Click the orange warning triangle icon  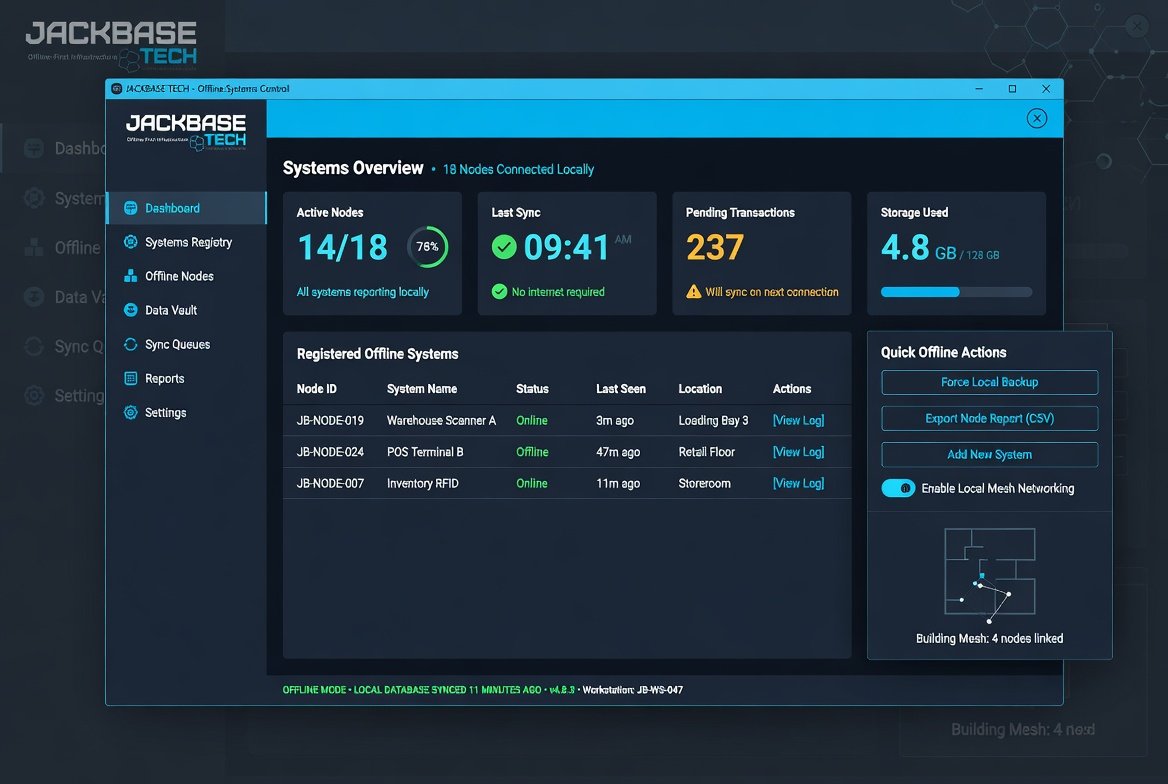[x=694, y=291]
